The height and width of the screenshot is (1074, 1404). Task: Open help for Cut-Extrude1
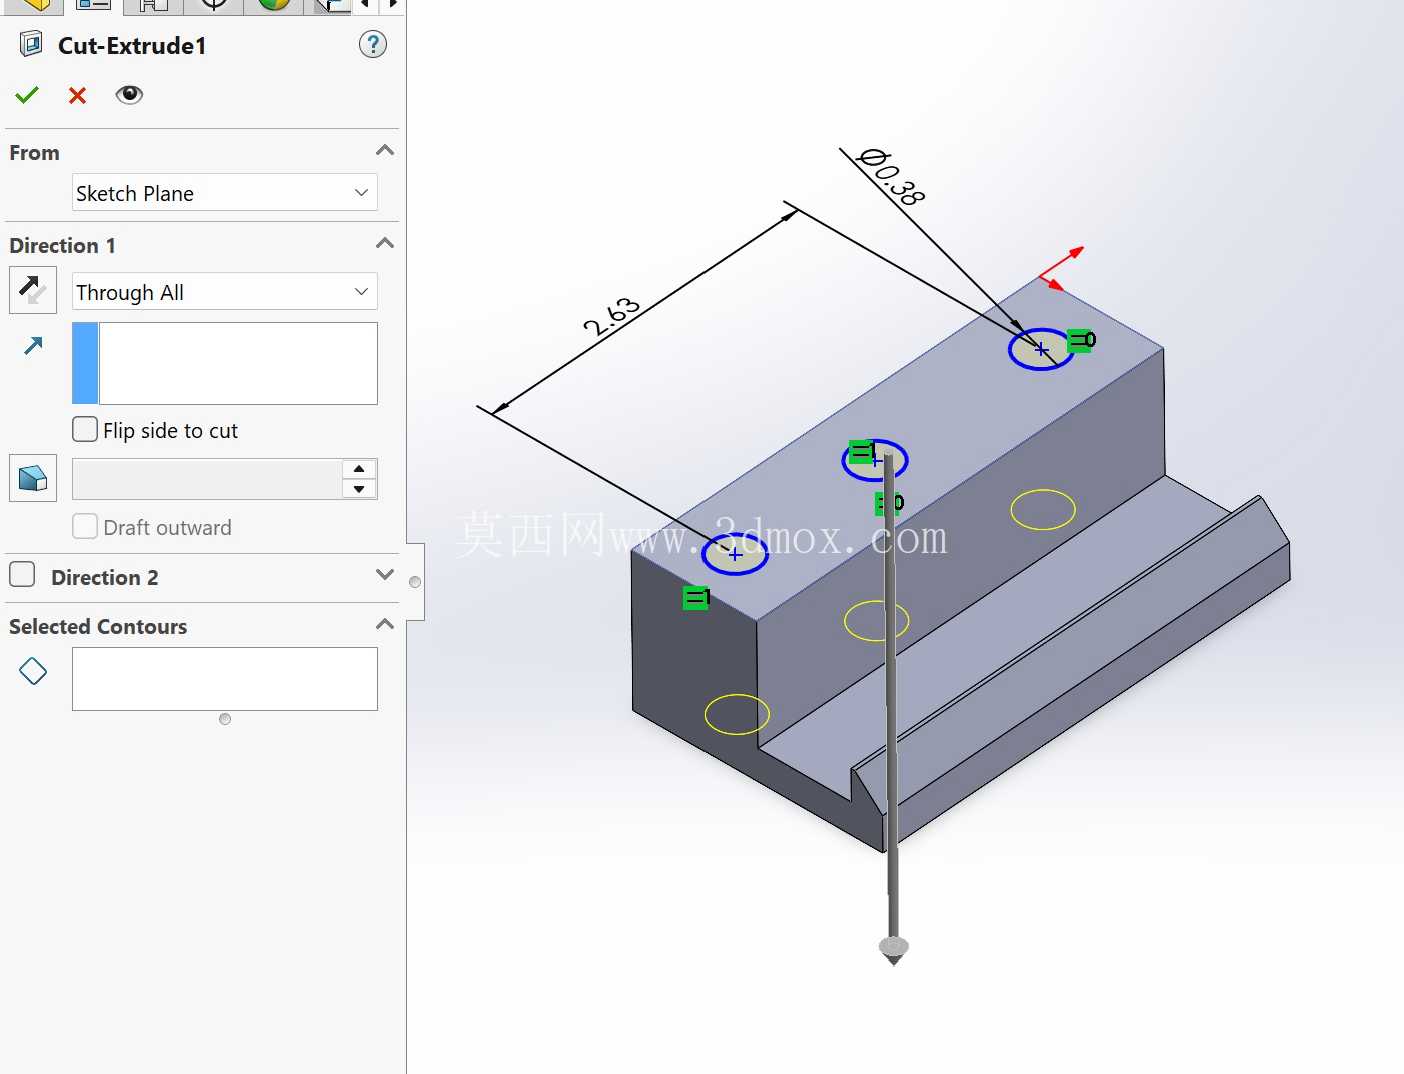(x=373, y=44)
